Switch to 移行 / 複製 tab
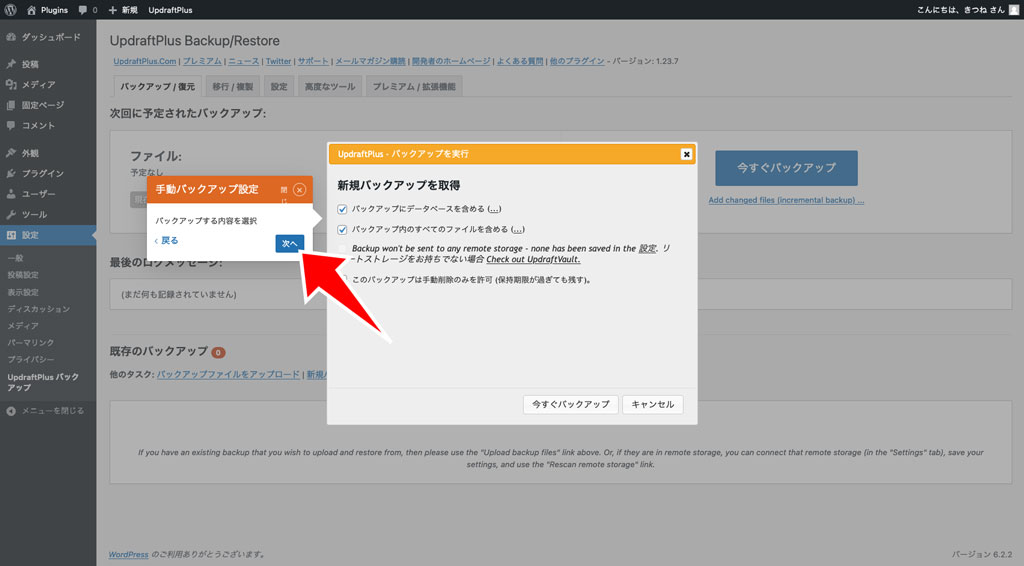Screen dimensions: 1024x566 tap(232, 86)
